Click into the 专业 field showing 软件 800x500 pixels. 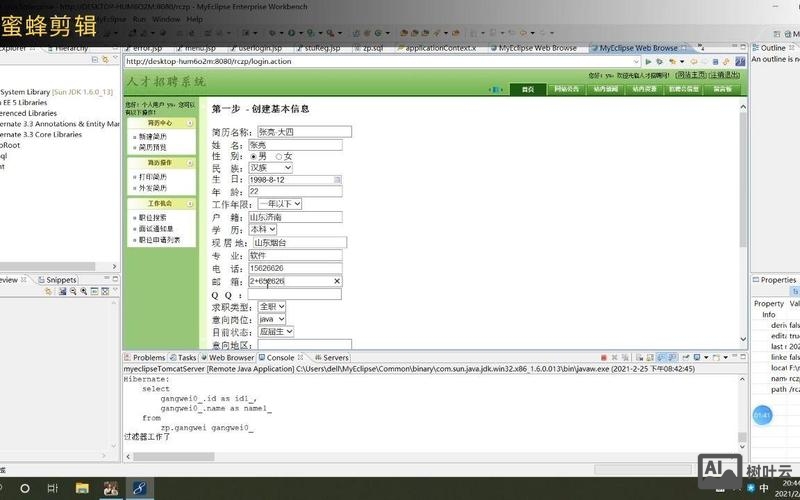295,256
